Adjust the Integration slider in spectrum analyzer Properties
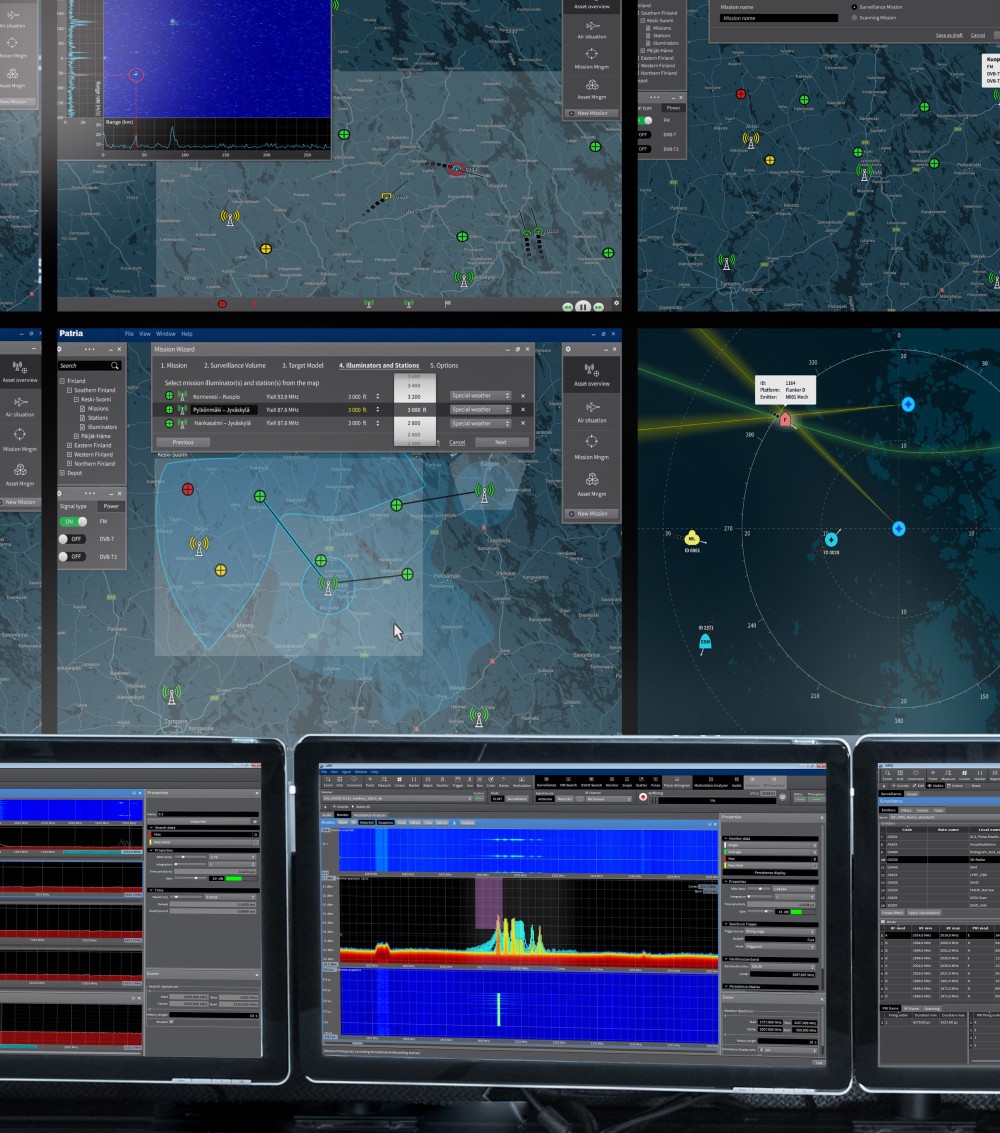 click(759, 896)
